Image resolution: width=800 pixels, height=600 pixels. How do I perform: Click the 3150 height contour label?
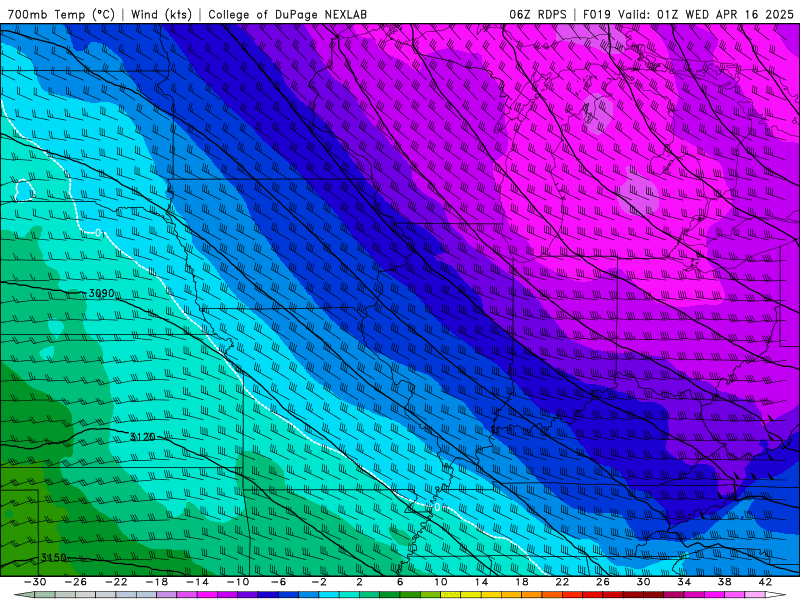[54, 558]
